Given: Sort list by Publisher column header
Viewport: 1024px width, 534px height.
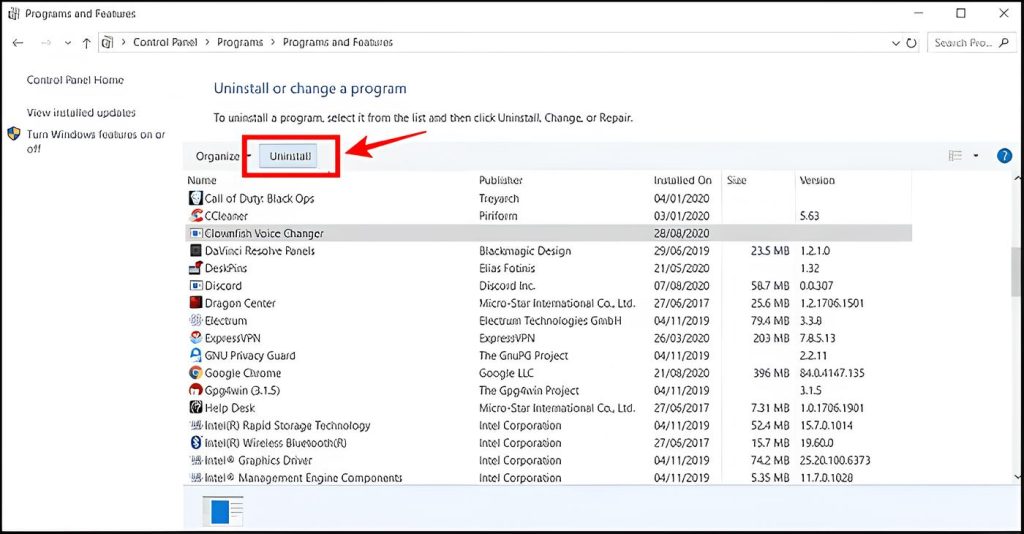Looking at the screenshot, I should 500,181.
